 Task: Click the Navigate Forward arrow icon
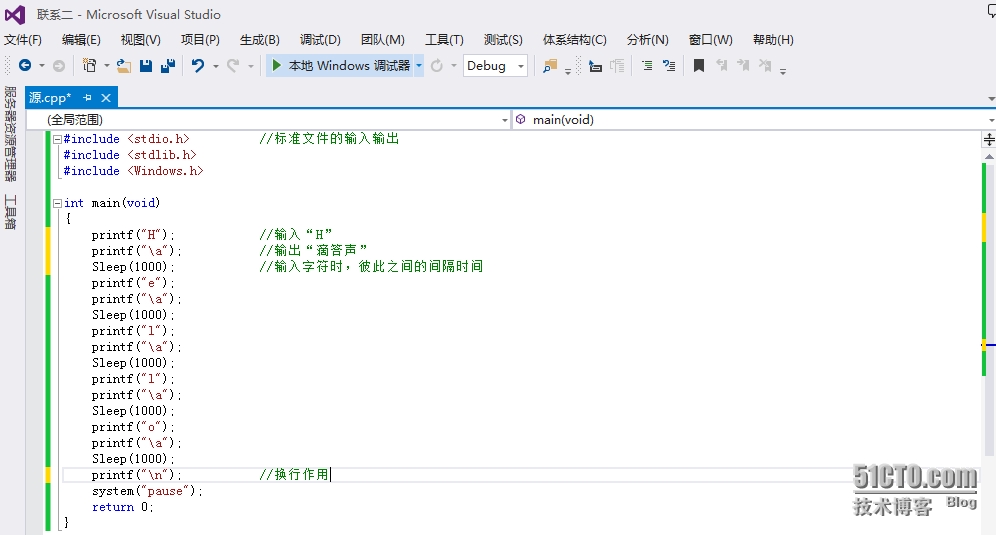[58, 65]
